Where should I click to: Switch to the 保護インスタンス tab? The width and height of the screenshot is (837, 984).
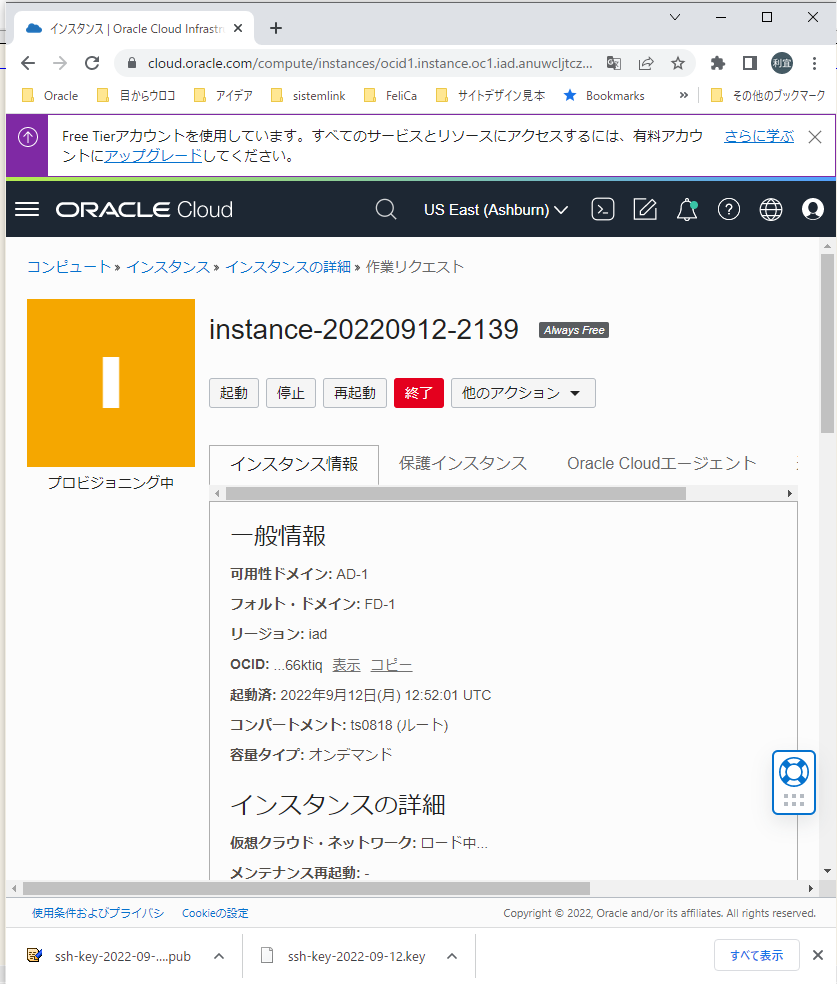[x=463, y=464]
